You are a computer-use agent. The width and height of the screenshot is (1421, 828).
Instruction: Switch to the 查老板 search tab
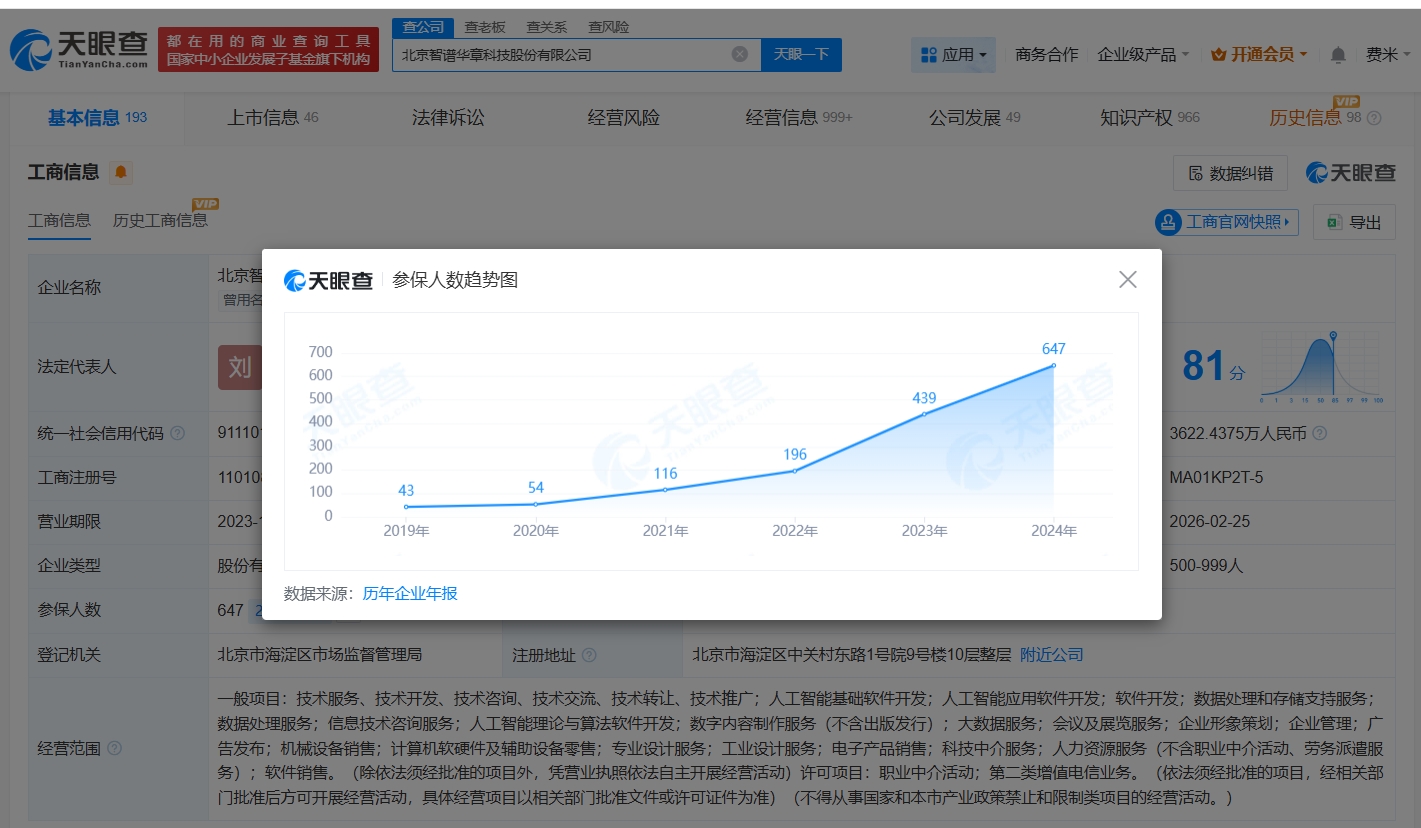click(485, 27)
